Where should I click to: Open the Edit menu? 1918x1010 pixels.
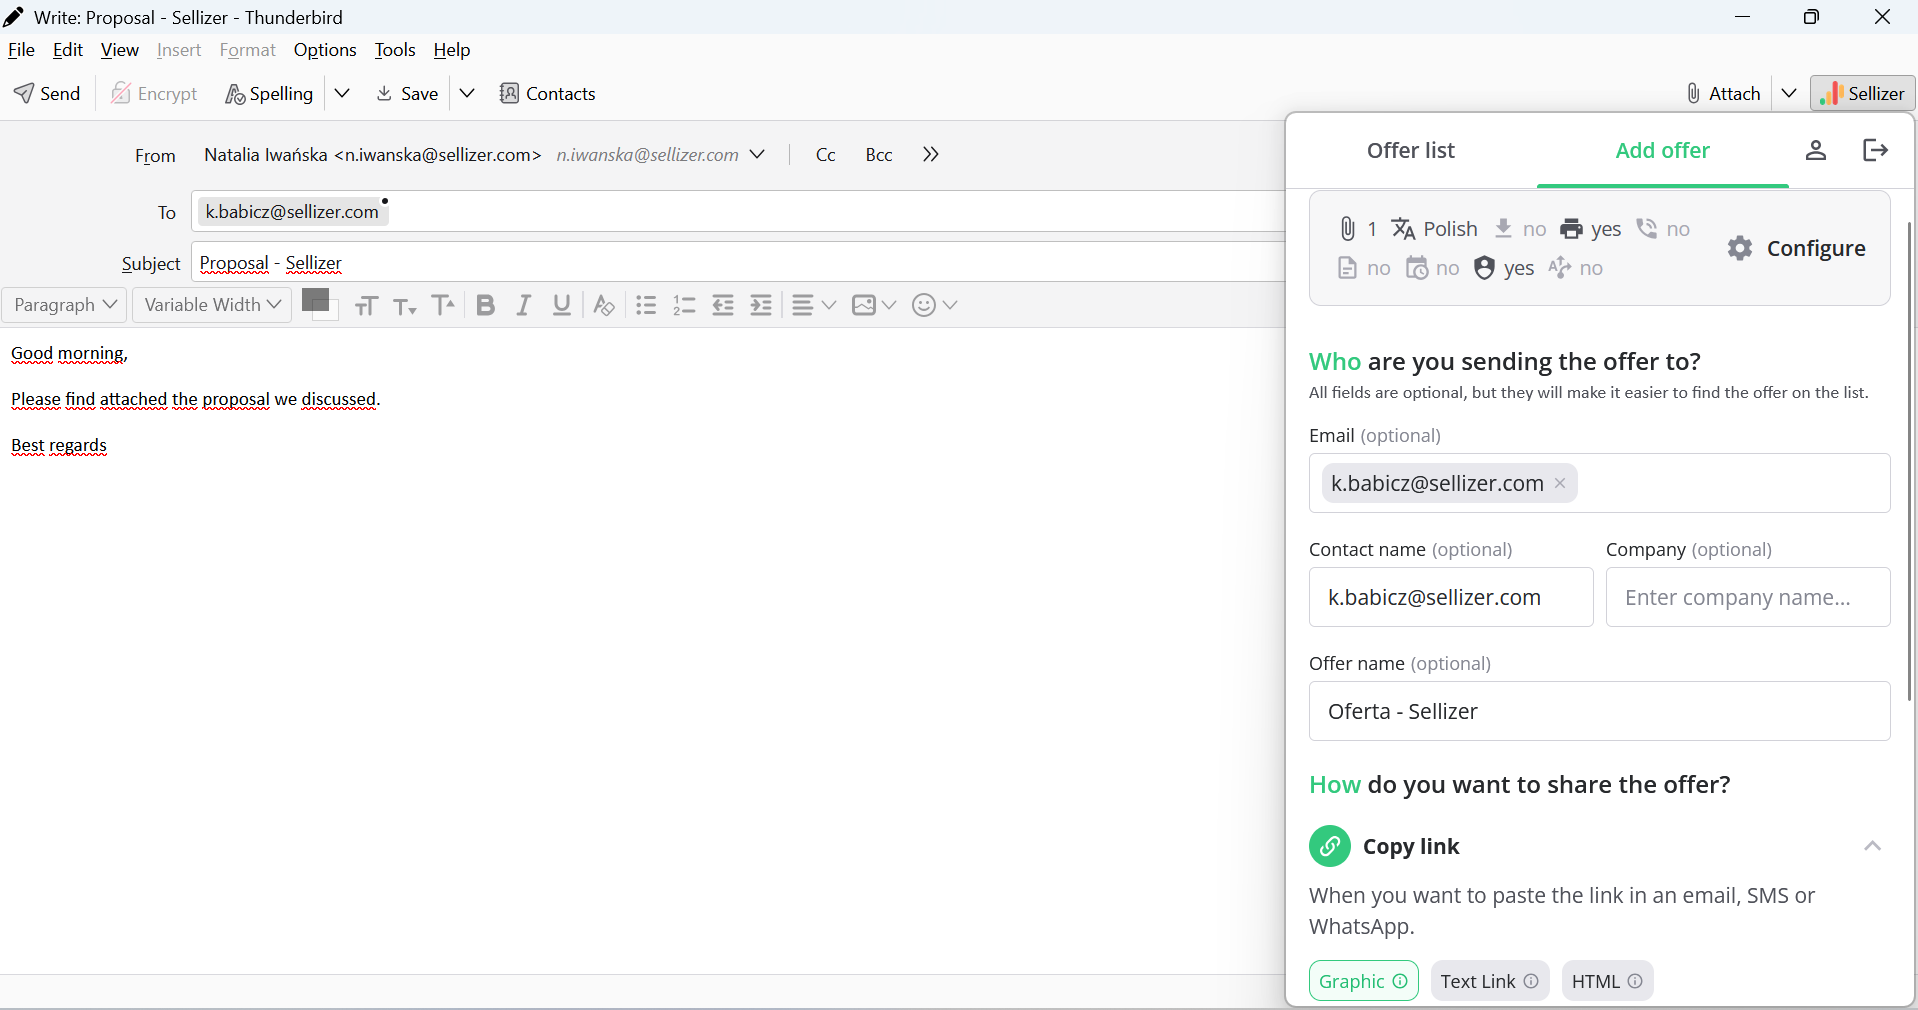68,50
